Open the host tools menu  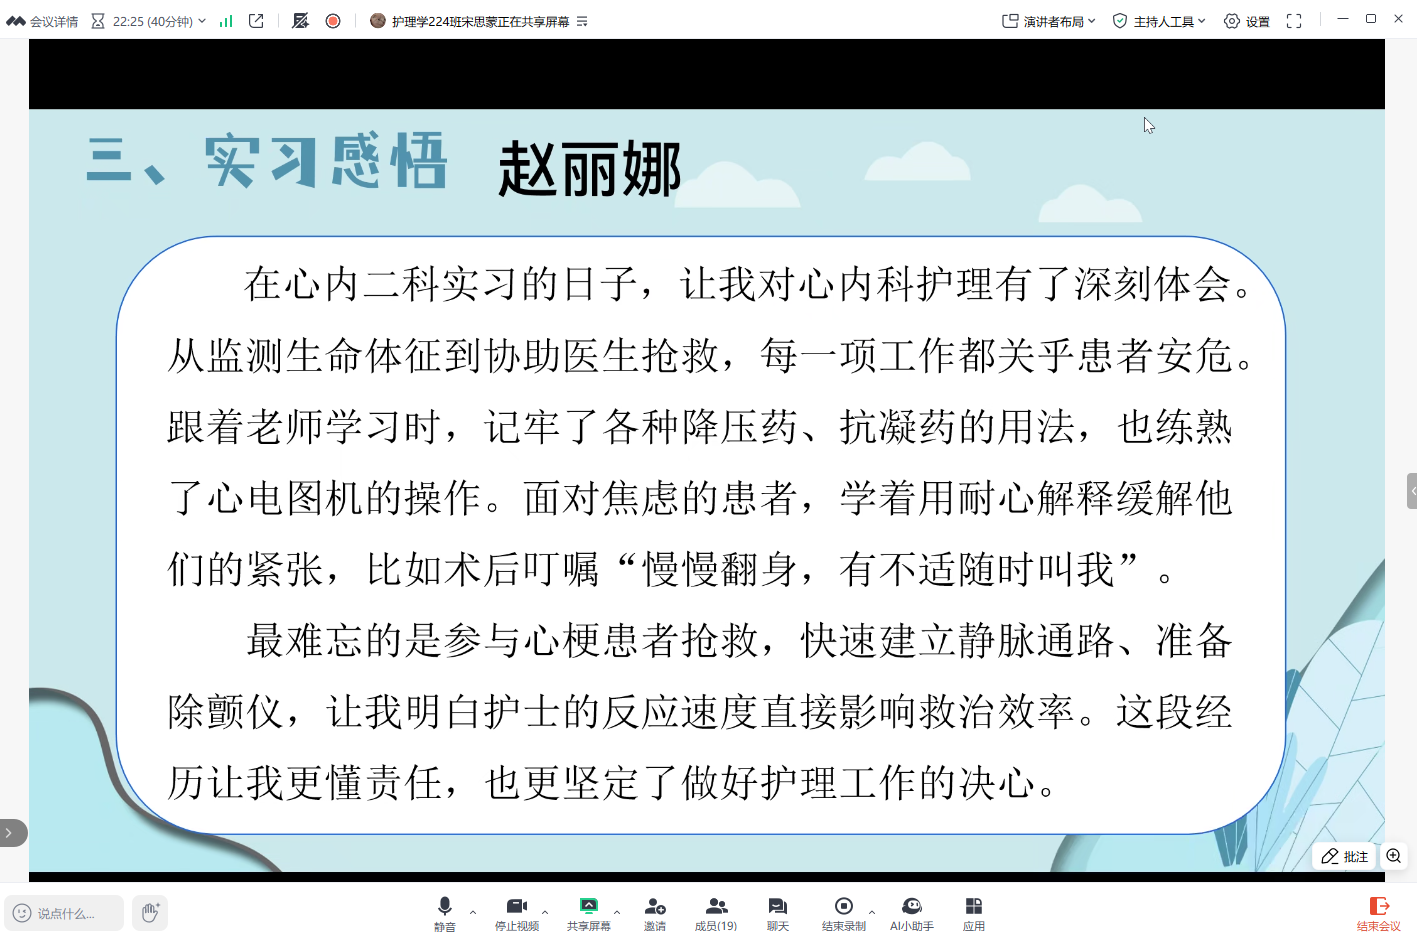pos(1159,21)
